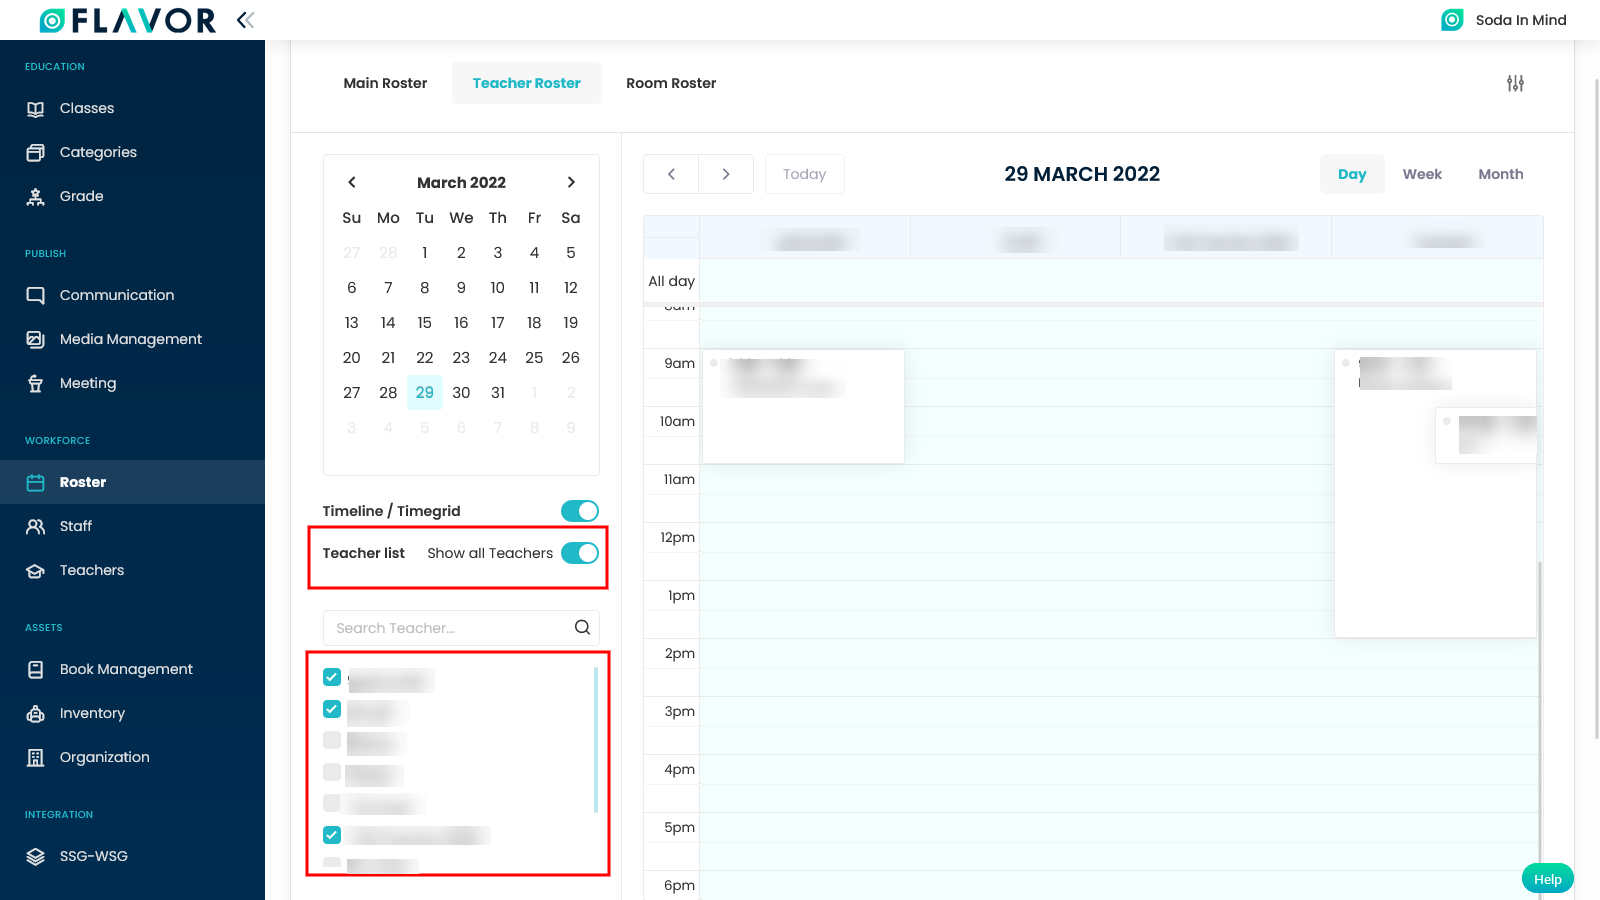The width and height of the screenshot is (1600, 900).
Task: Click the Today button
Action: (805, 174)
